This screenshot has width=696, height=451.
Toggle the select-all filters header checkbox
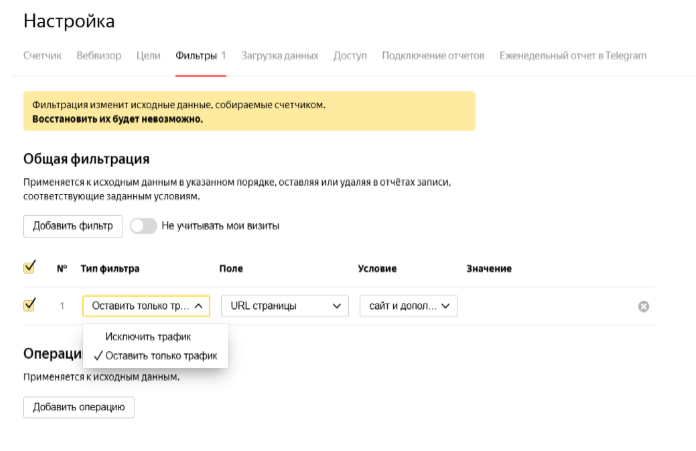pos(29,268)
